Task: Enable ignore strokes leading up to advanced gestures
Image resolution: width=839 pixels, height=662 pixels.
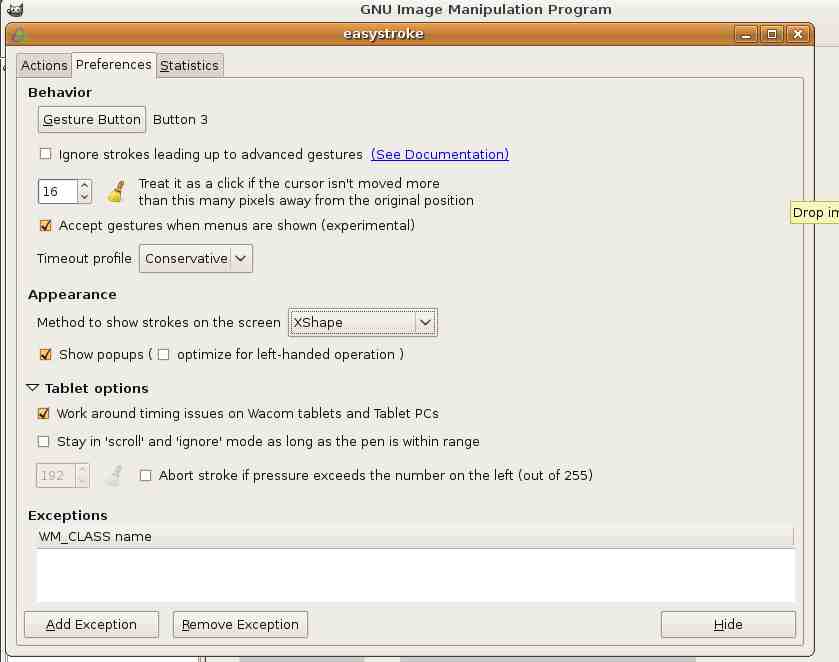Action: pos(45,154)
